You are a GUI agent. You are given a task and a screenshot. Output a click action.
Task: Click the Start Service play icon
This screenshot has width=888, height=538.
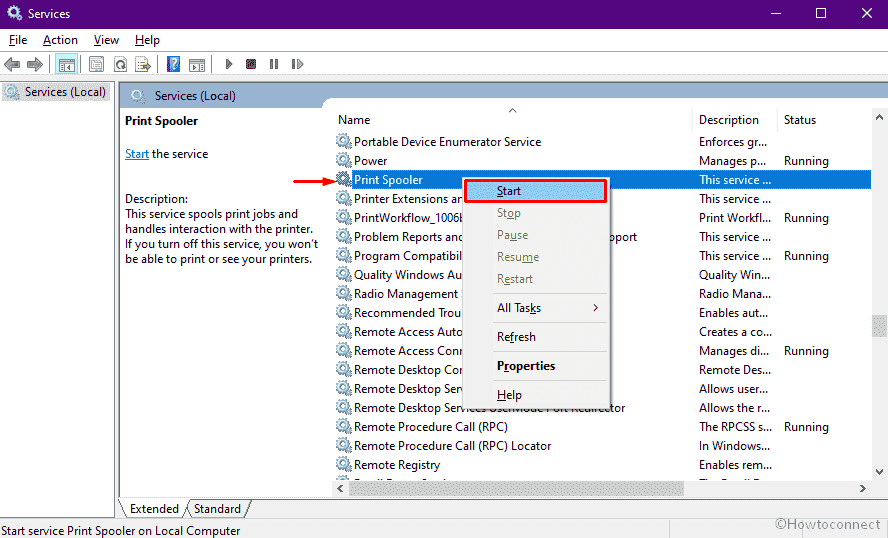click(x=229, y=64)
